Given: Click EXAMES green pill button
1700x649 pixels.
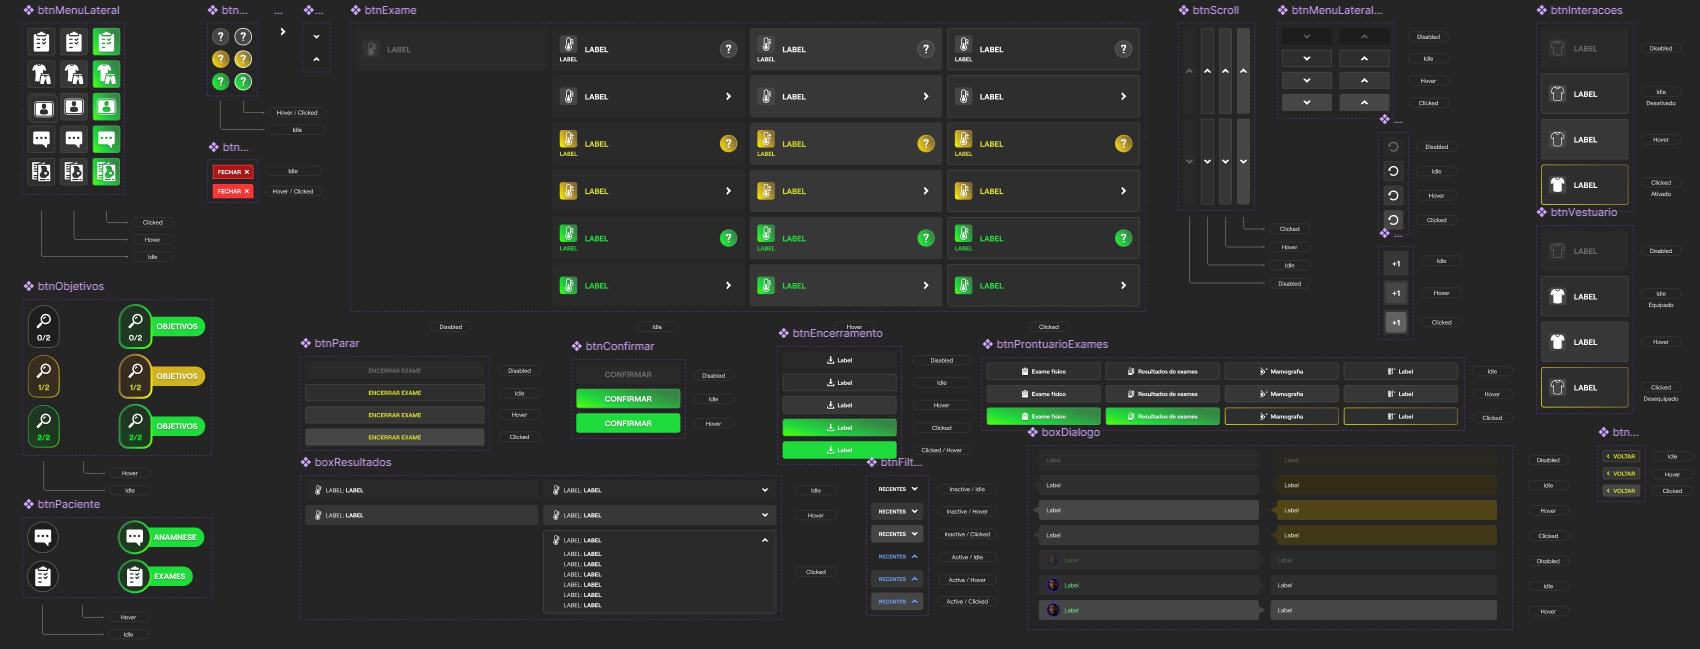Looking at the screenshot, I should tap(155, 576).
